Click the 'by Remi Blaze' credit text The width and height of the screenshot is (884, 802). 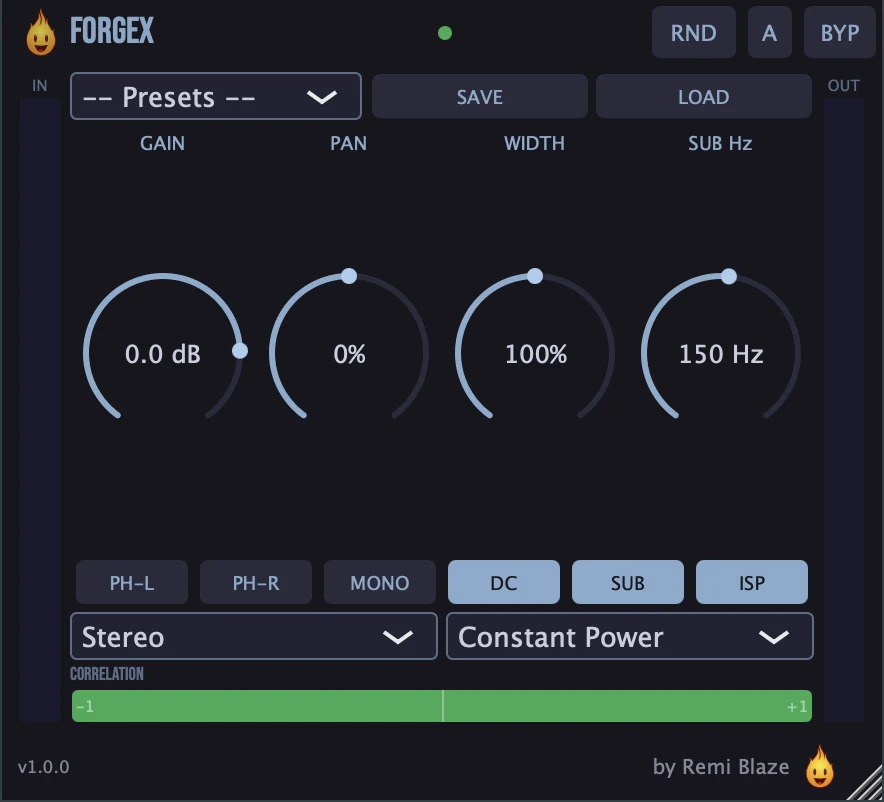[x=721, y=767]
